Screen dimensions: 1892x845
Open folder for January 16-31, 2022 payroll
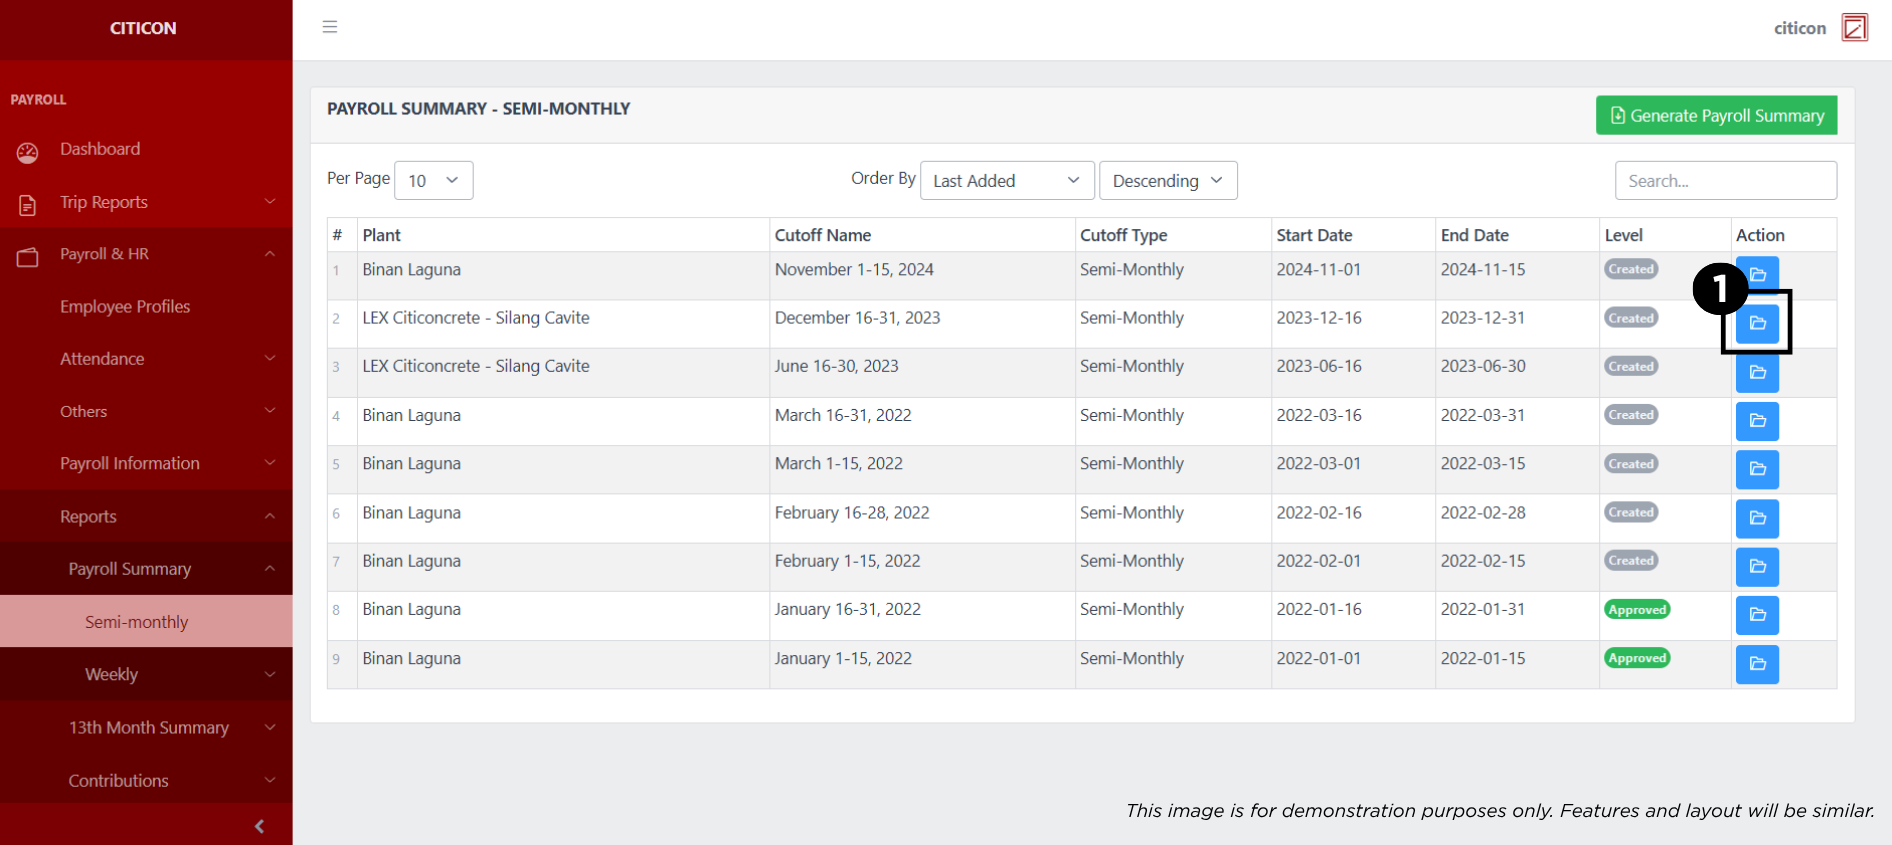1757,615
